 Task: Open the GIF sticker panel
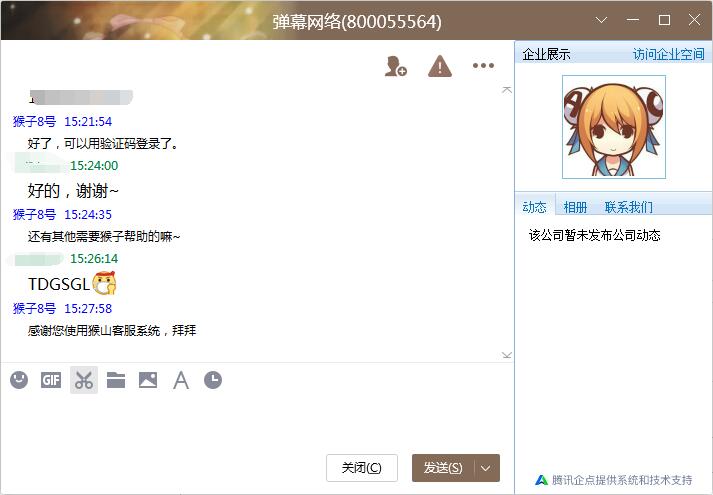(x=51, y=380)
